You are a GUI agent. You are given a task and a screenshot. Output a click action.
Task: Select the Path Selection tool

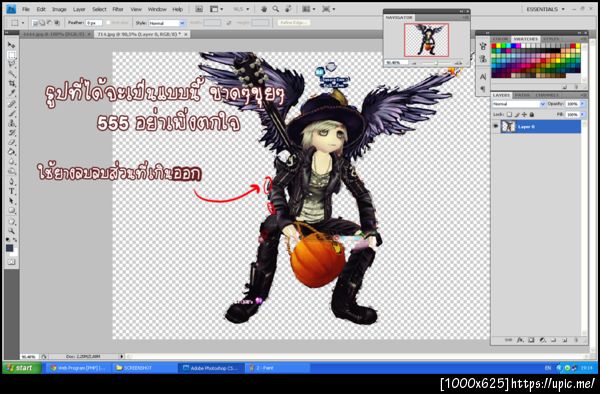coord(11,201)
